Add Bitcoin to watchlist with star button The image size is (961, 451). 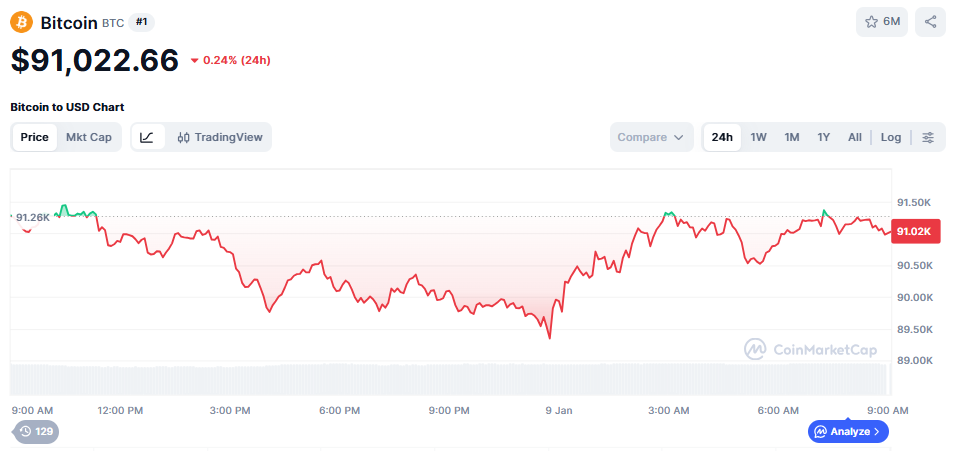[881, 22]
